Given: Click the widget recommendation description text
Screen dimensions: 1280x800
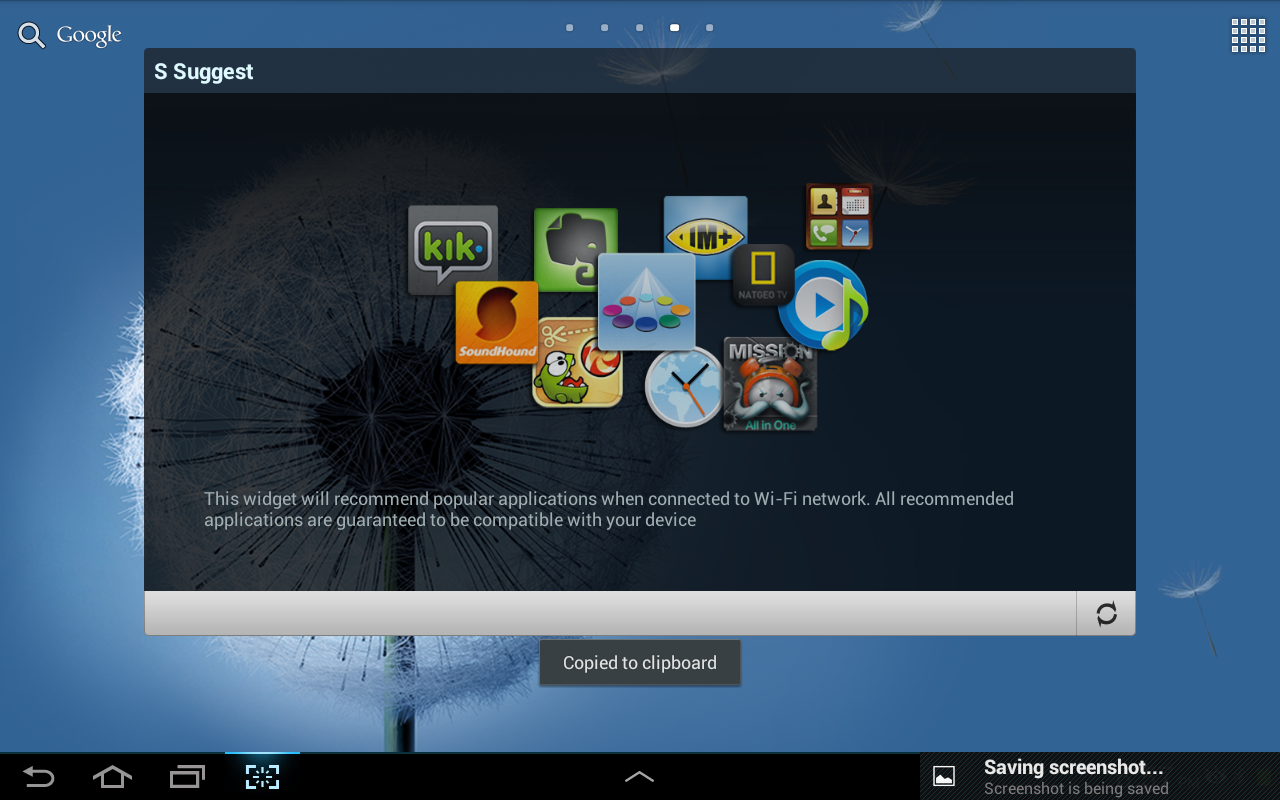Looking at the screenshot, I should pos(609,509).
